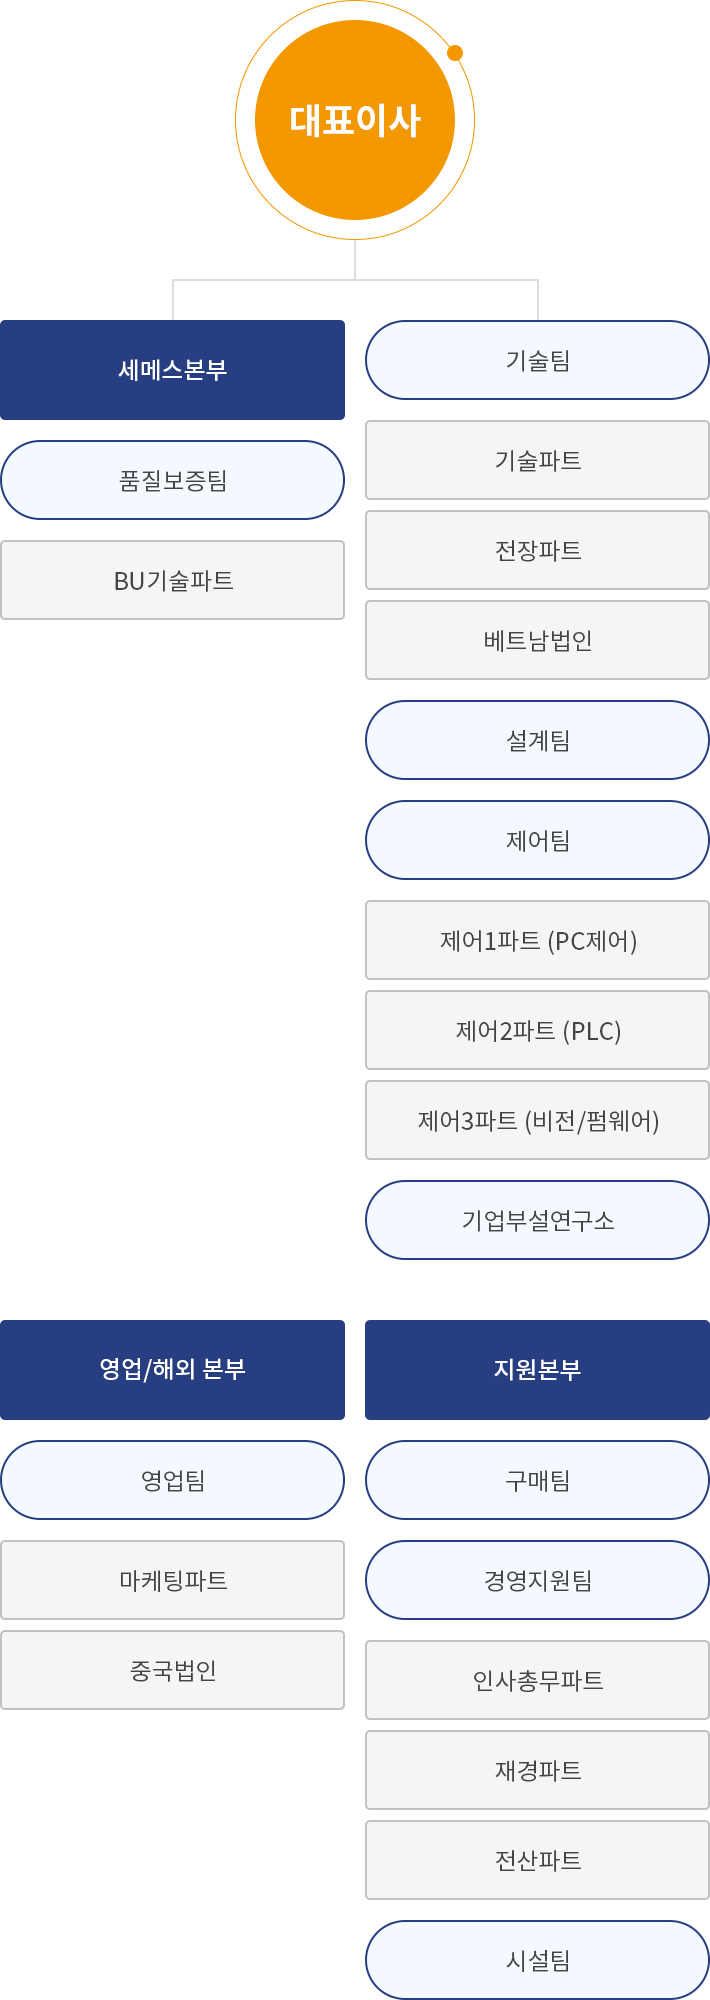Choose the 인사총무파트 box
The height and width of the screenshot is (2000, 710).
537,1680
